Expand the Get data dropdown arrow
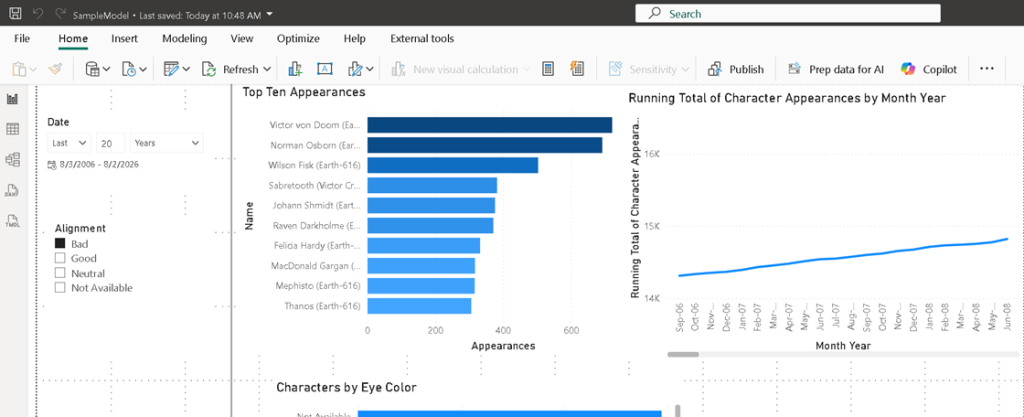This screenshot has height=417, width=1024. click(106, 69)
